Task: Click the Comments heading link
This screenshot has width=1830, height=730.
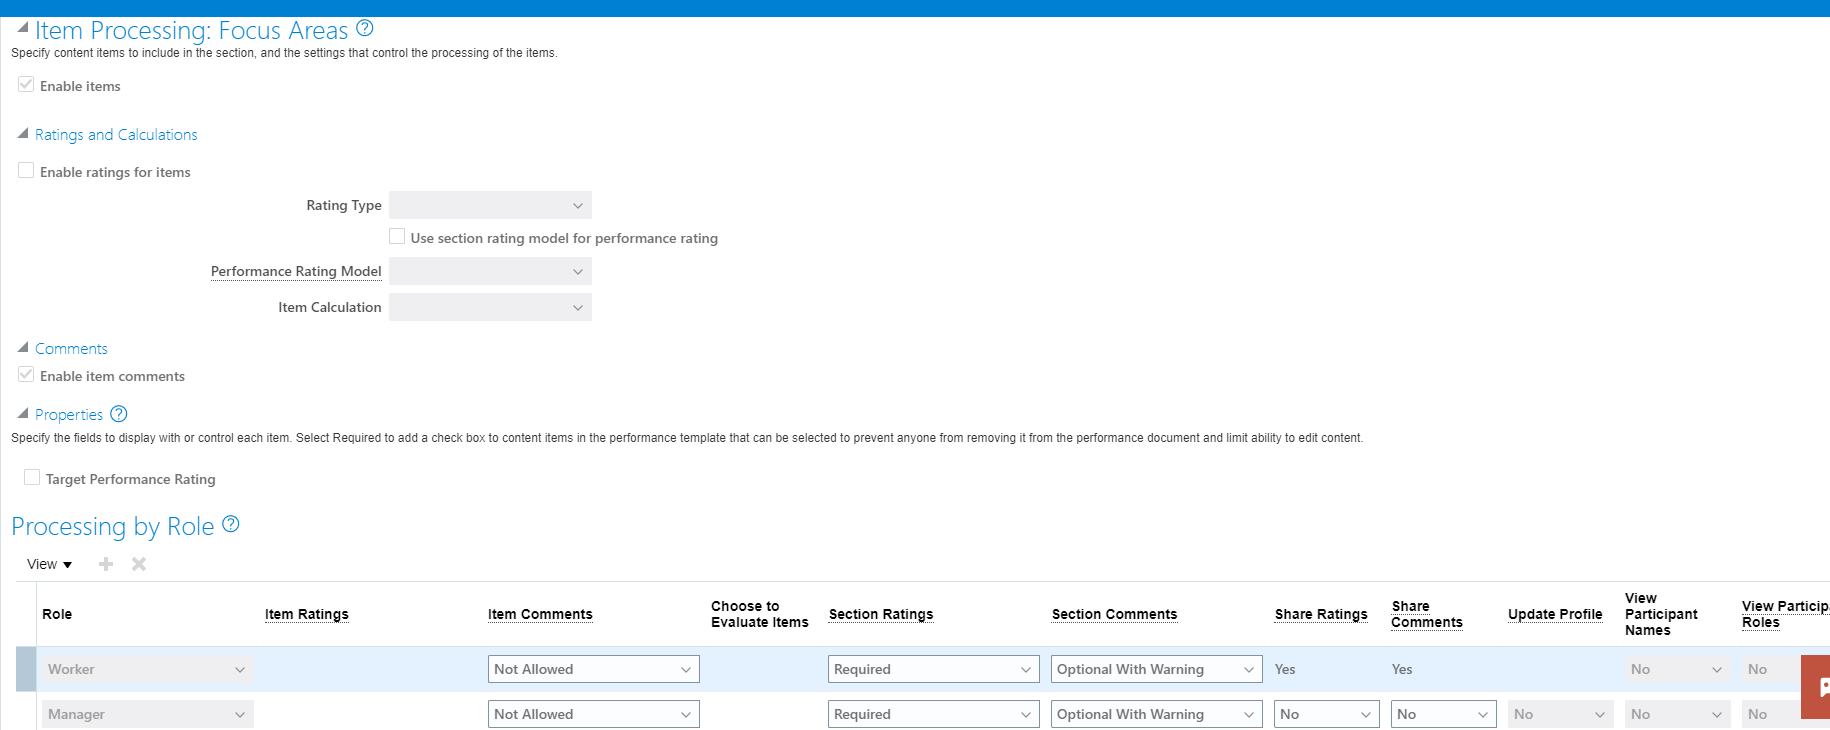Action: pos(71,348)
